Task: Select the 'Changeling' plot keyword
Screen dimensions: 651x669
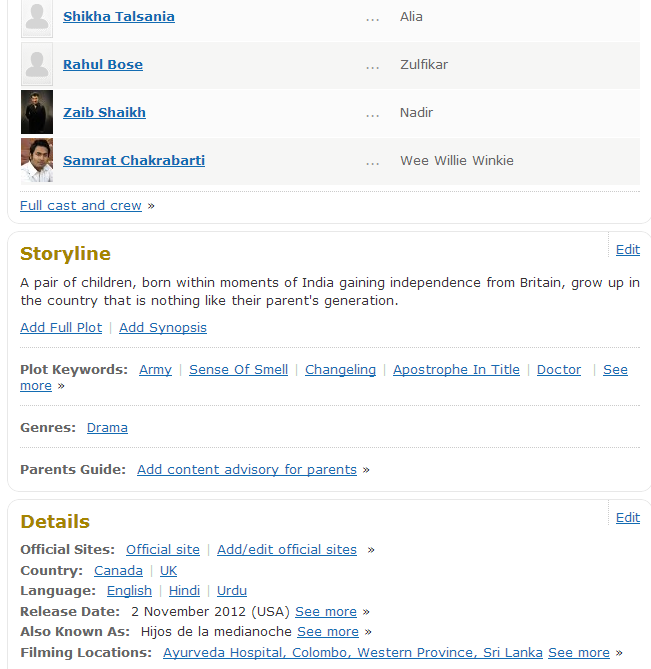Action: [x=340, y=370]
